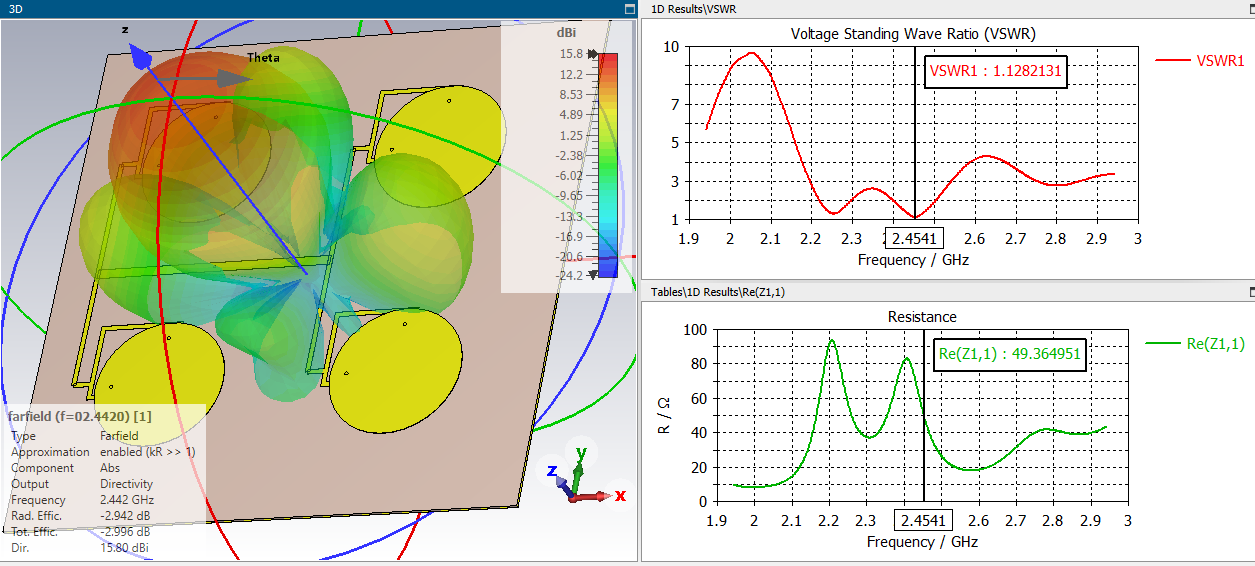Maximize the Re(Z1,1) resistance panel
1255x566 pixels.
(x=1250, y=291)
